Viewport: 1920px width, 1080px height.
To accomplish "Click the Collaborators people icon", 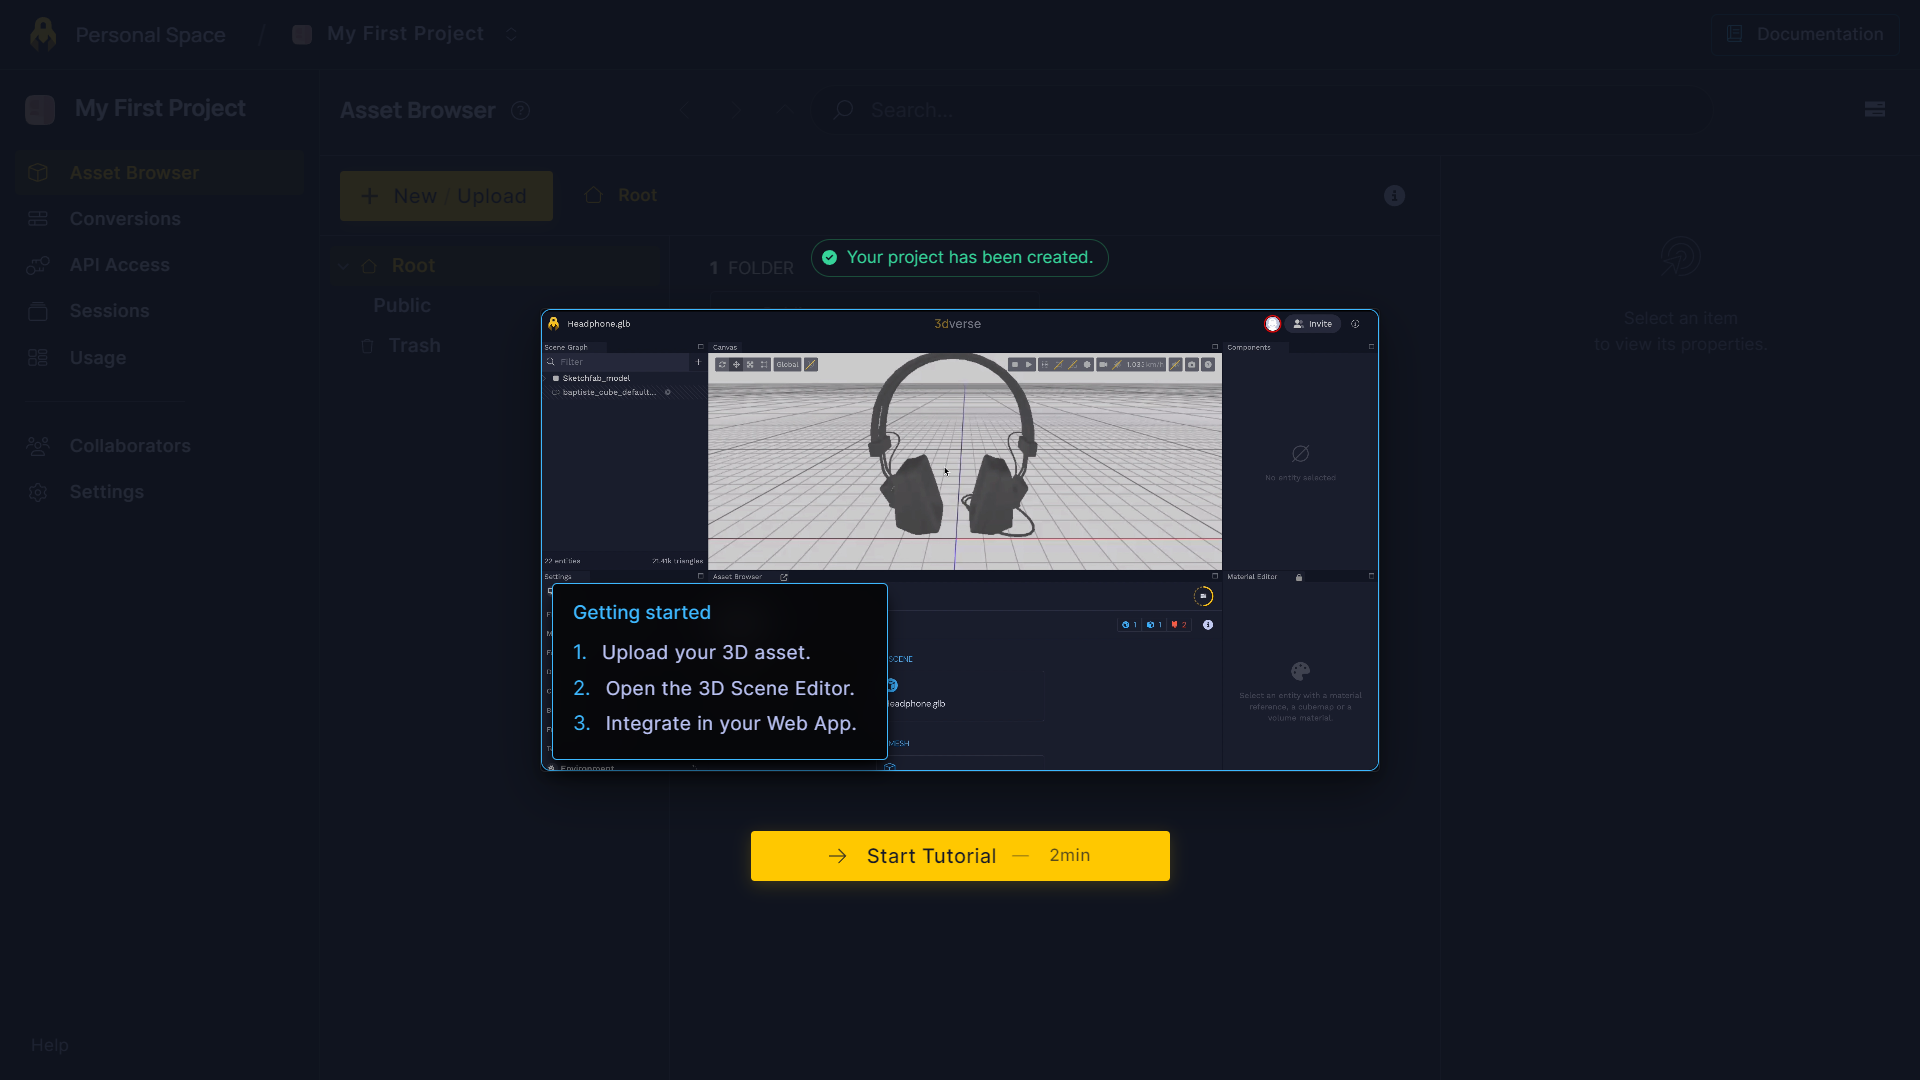I will tap(38, 446).
